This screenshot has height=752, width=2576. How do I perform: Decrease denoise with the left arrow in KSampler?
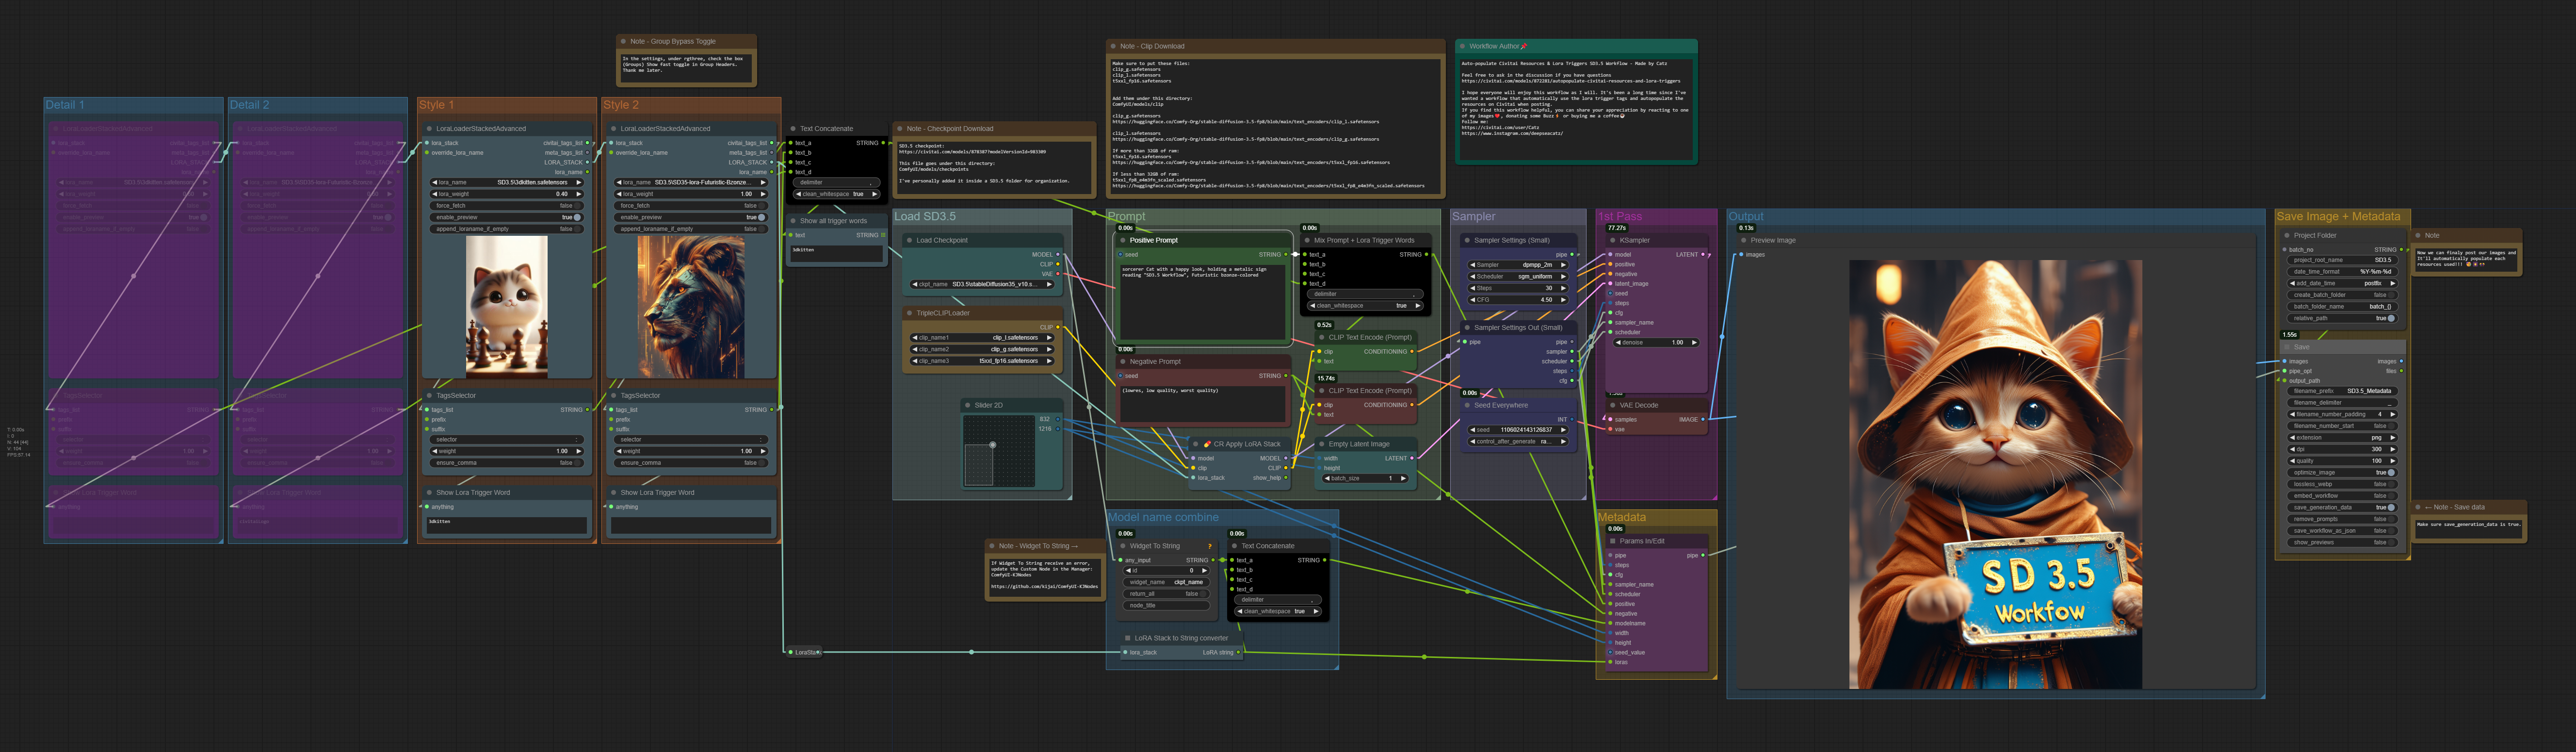tap(1619, 342)
